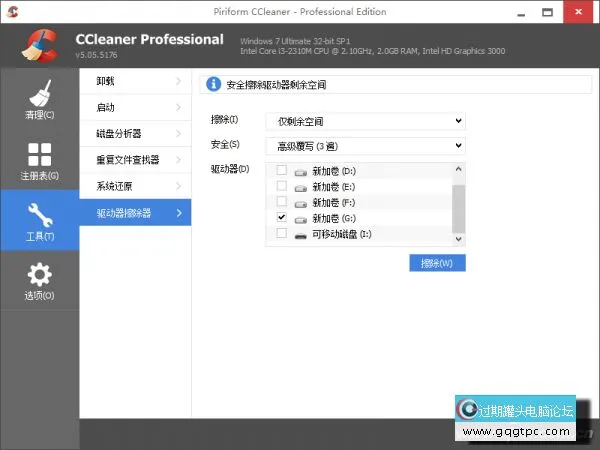Viewport: 600px width, 450px height.
Task: Click the chevron on the 磁盘分析器 menu row
Action: click(x=178, y=133)
